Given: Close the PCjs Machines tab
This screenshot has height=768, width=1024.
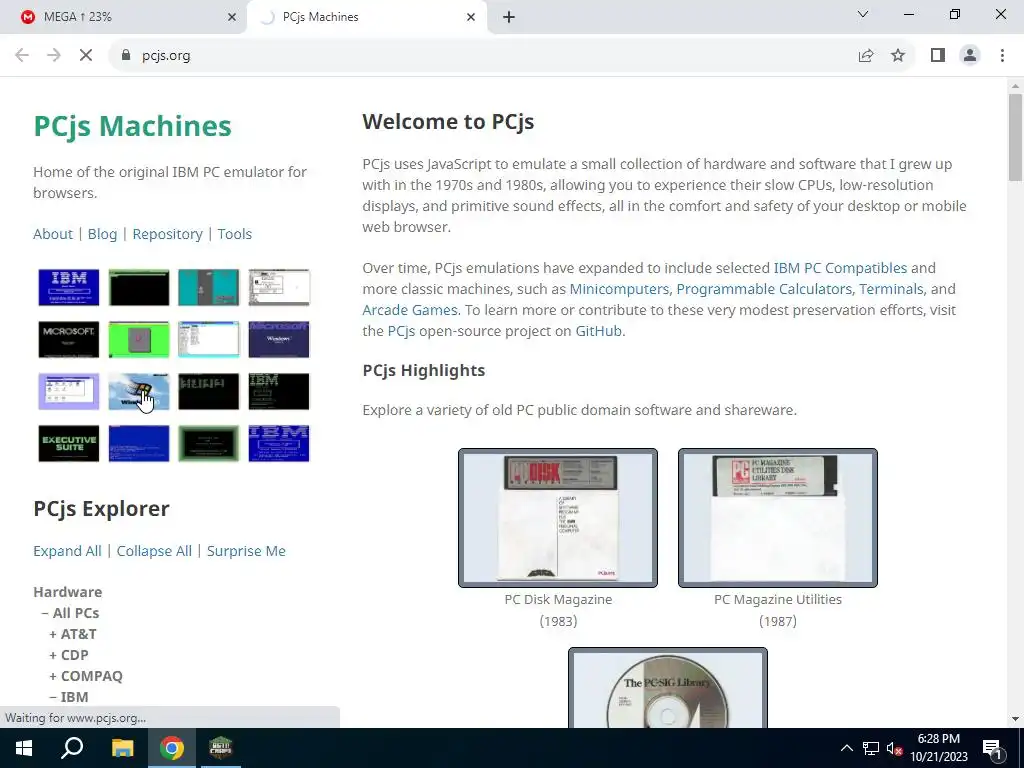Looking at the screenshot, I should point(471,17).
